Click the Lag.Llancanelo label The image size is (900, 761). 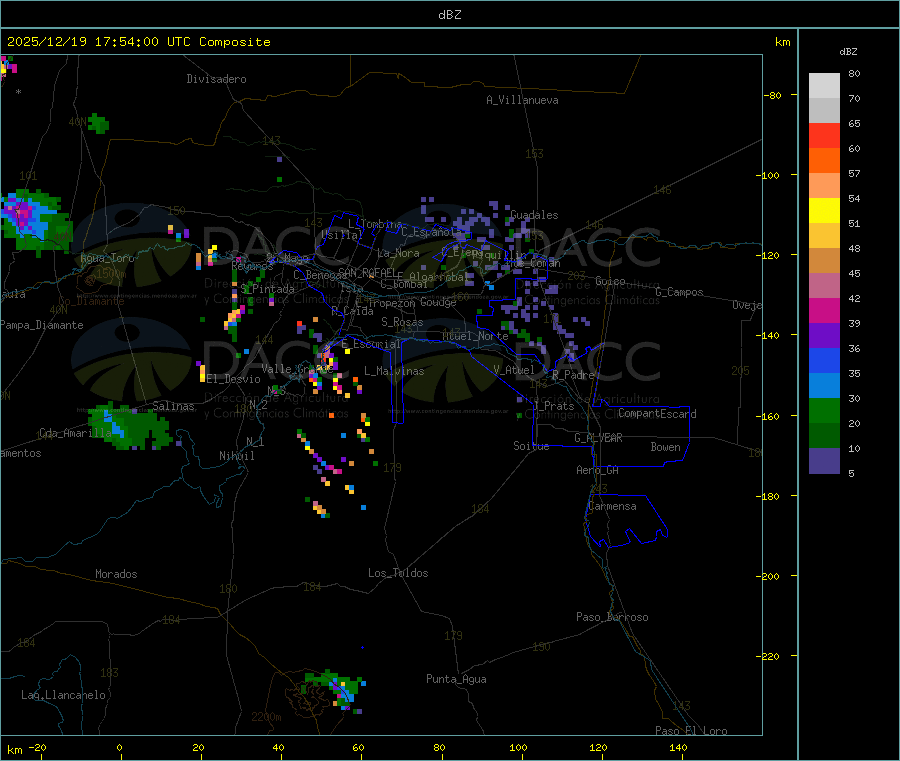point(63,695)
